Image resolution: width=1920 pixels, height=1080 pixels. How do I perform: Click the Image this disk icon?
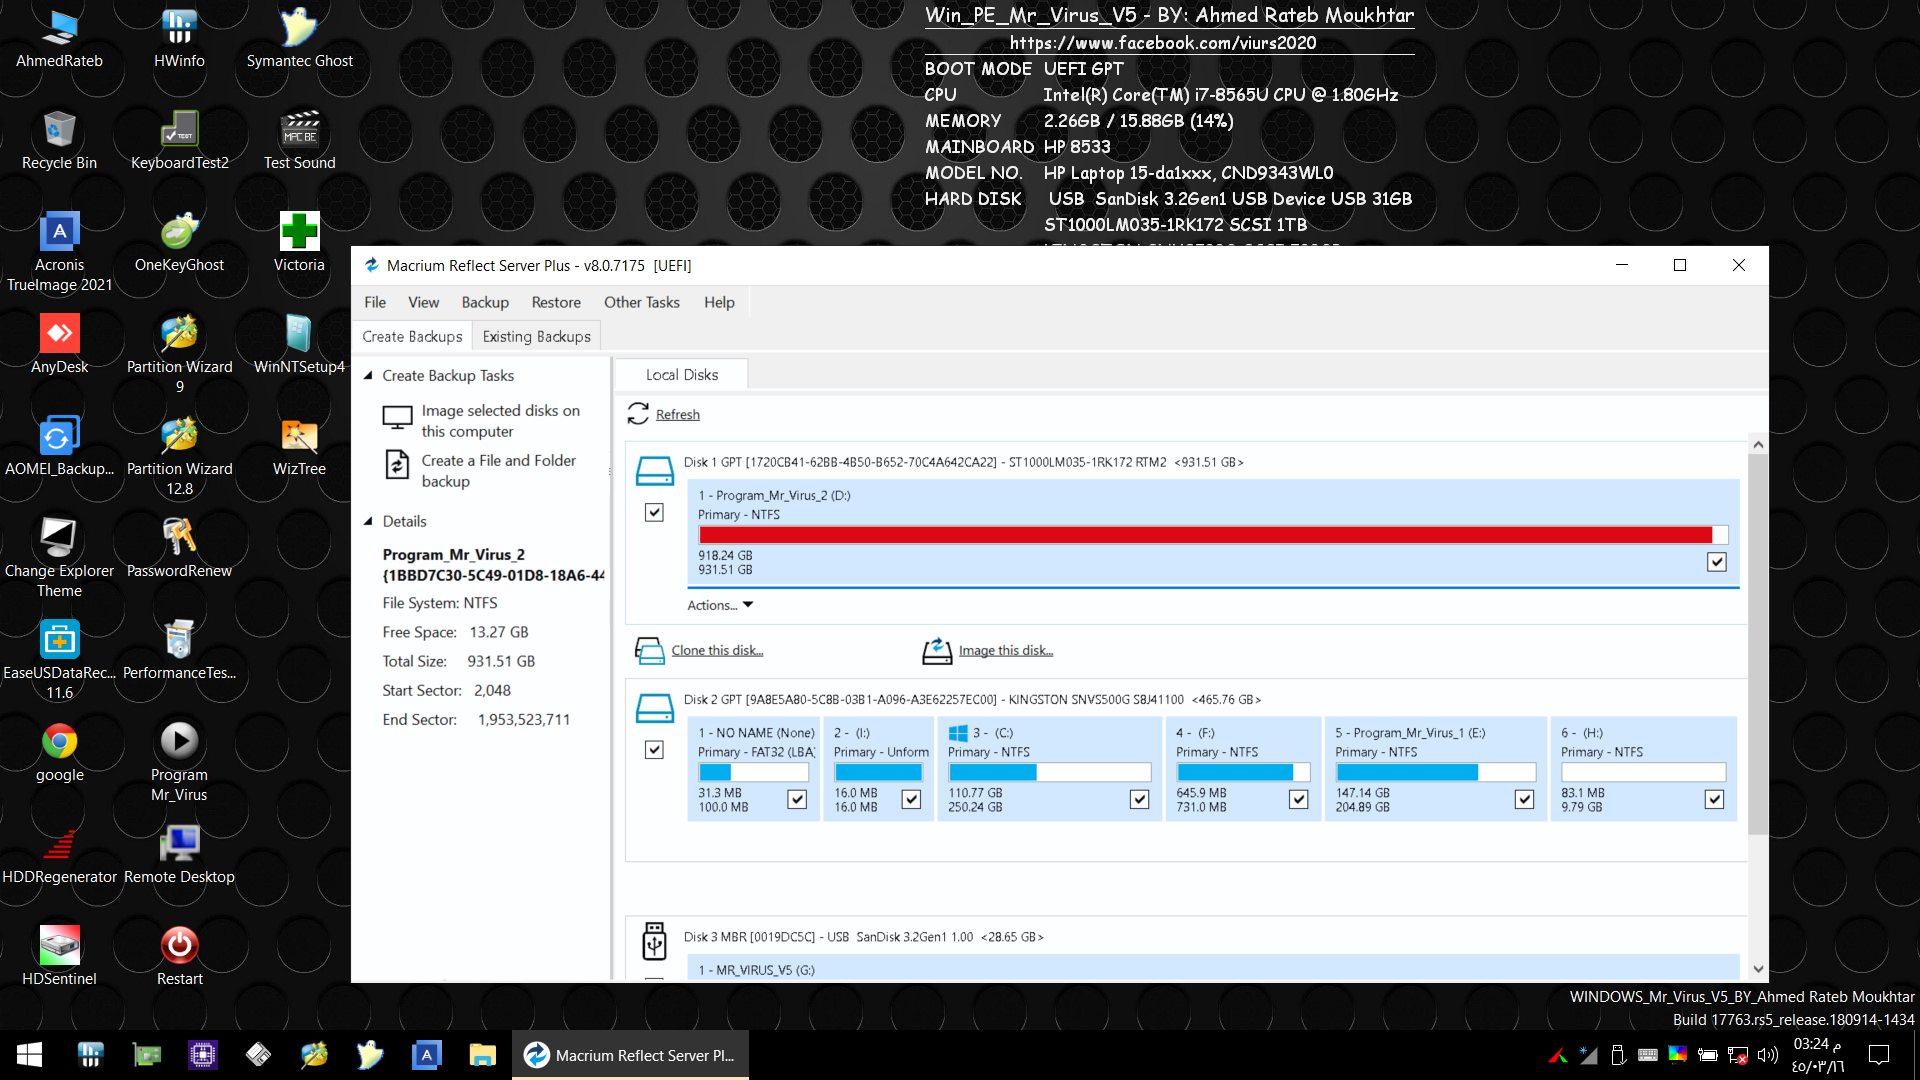[937, 651]
